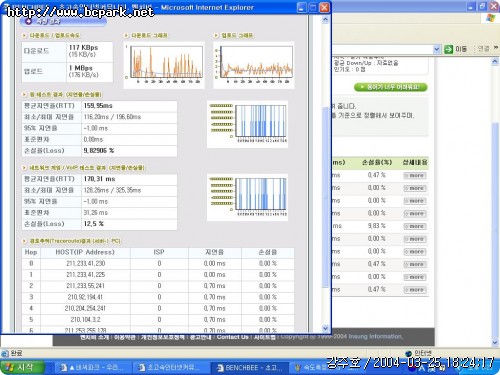Screen dimensions: 500x375
Task: Open the address bar dropdown arrow
Action: pos(437,49)
